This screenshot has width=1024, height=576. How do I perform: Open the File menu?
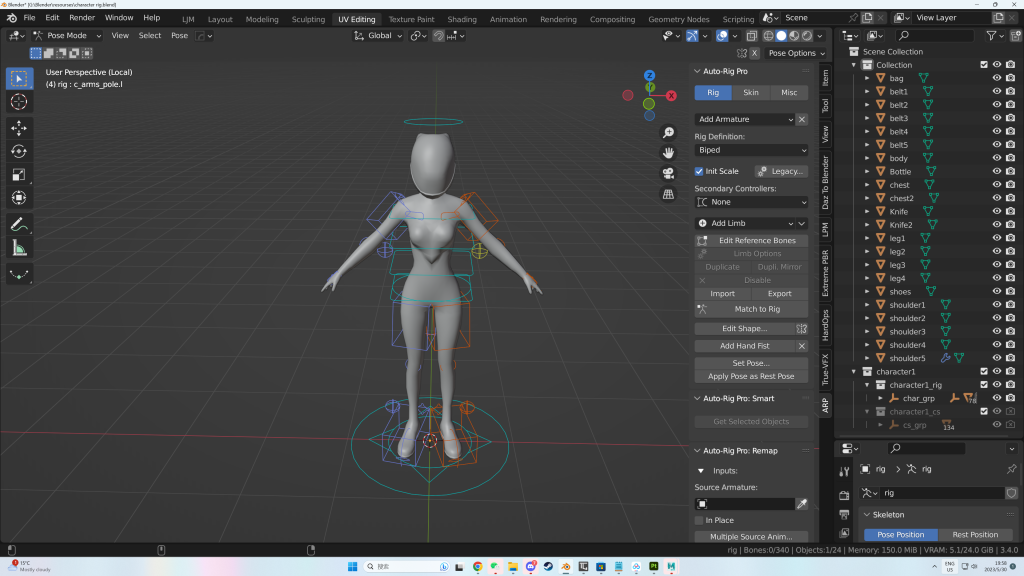coord(29,18)
